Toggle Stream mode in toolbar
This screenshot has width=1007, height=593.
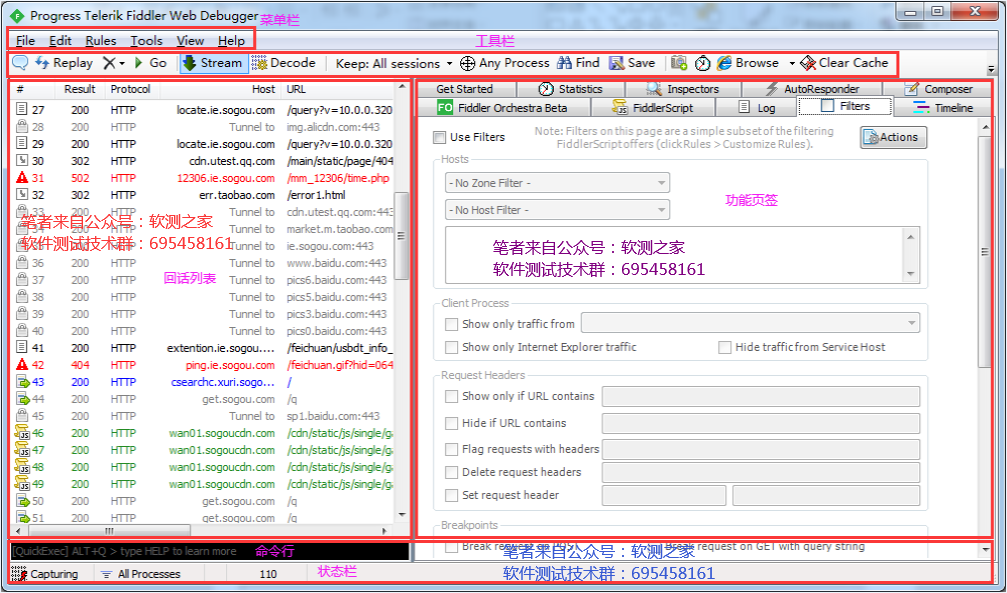[213, 63]
